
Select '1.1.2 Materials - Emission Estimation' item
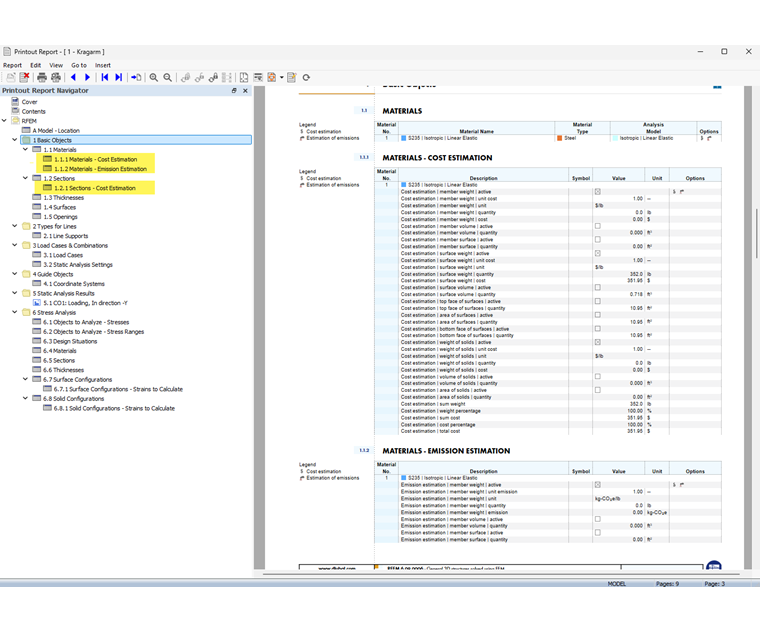tap(100, 169)
